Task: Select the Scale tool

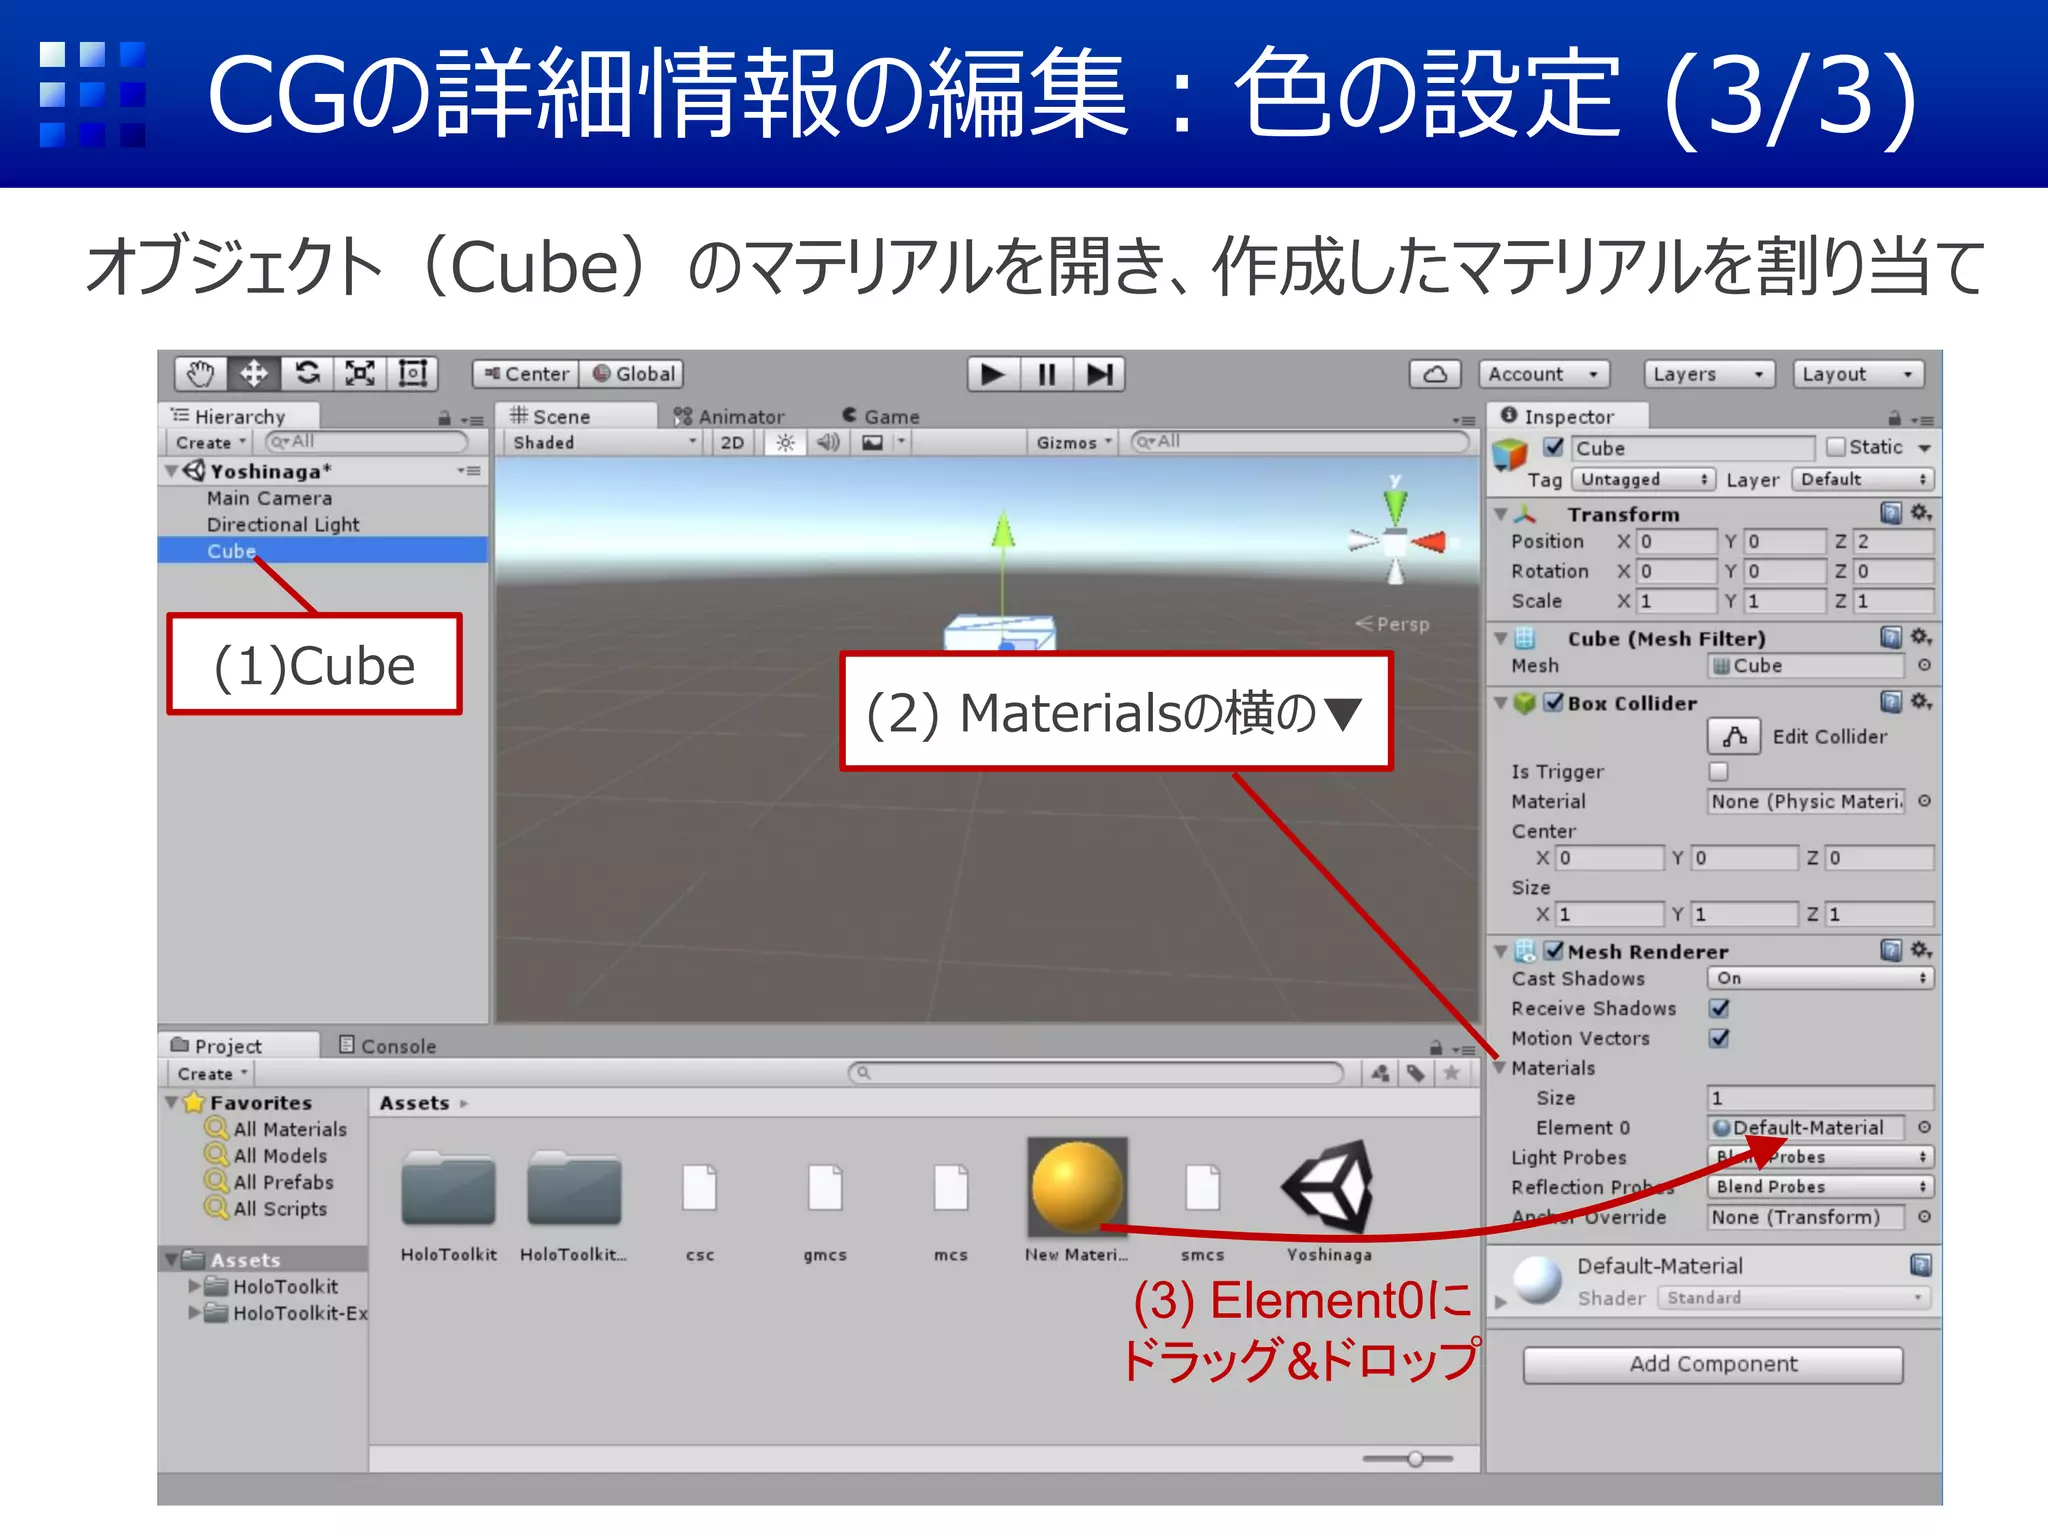Action: click(360, 374)
